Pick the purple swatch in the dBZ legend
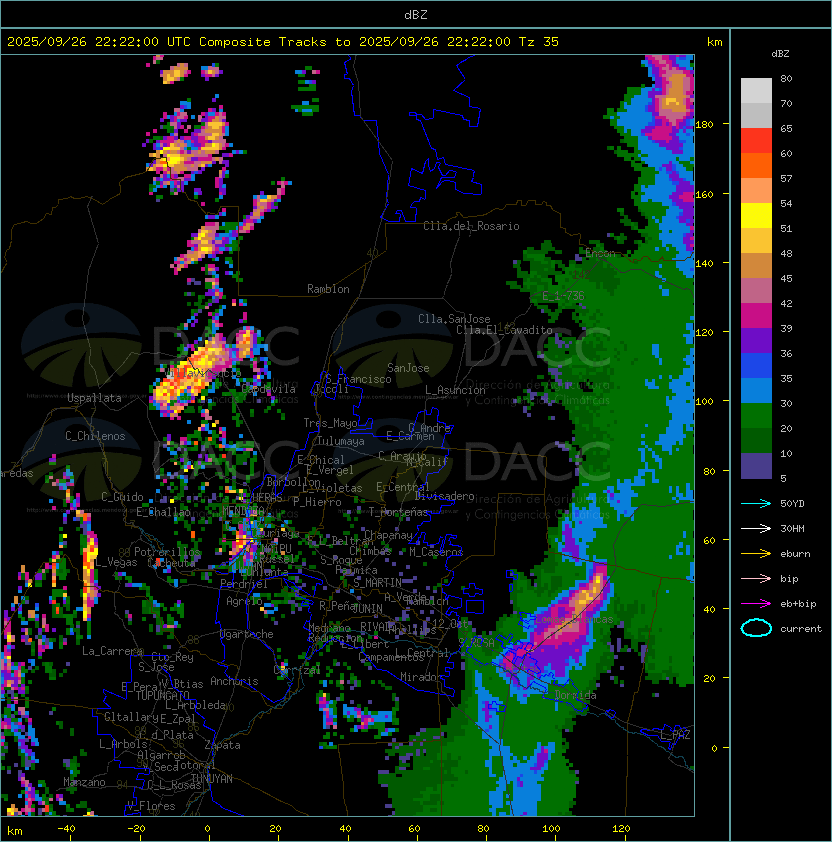 [x=756, y=341]
